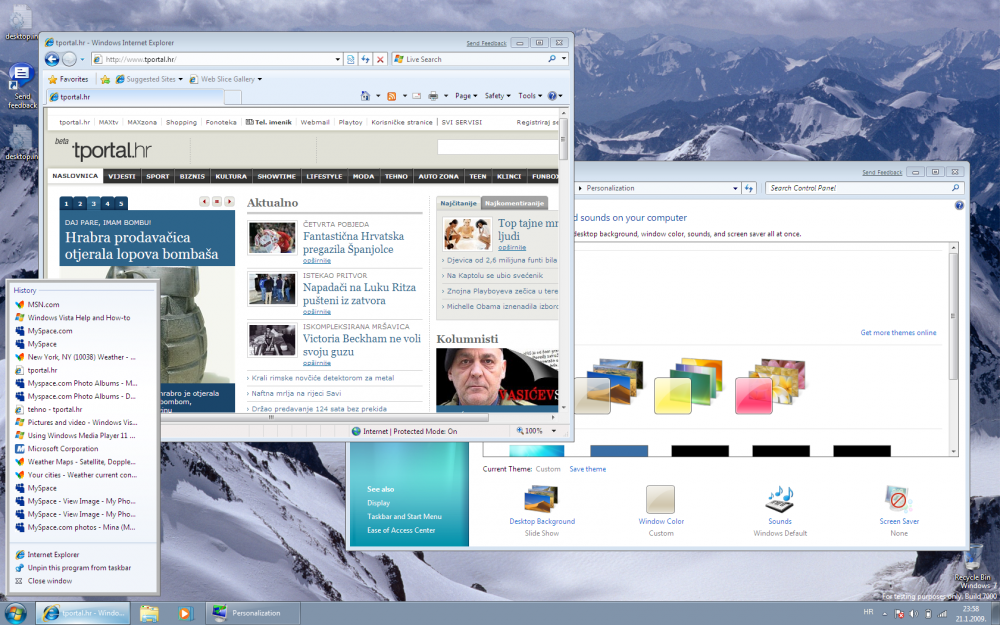Click the volume speaker tray icon

[913, 614]
